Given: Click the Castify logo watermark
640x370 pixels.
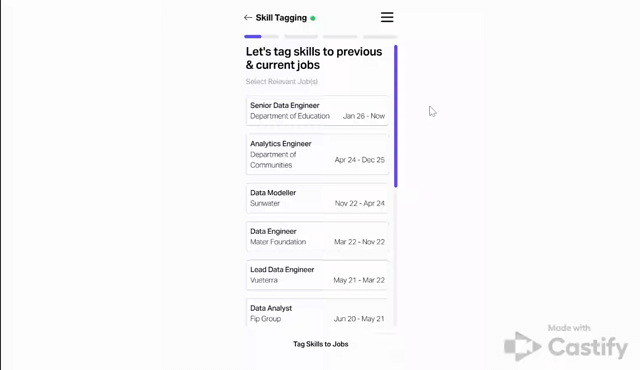Looking at the screenshot, I should [566, 346].
